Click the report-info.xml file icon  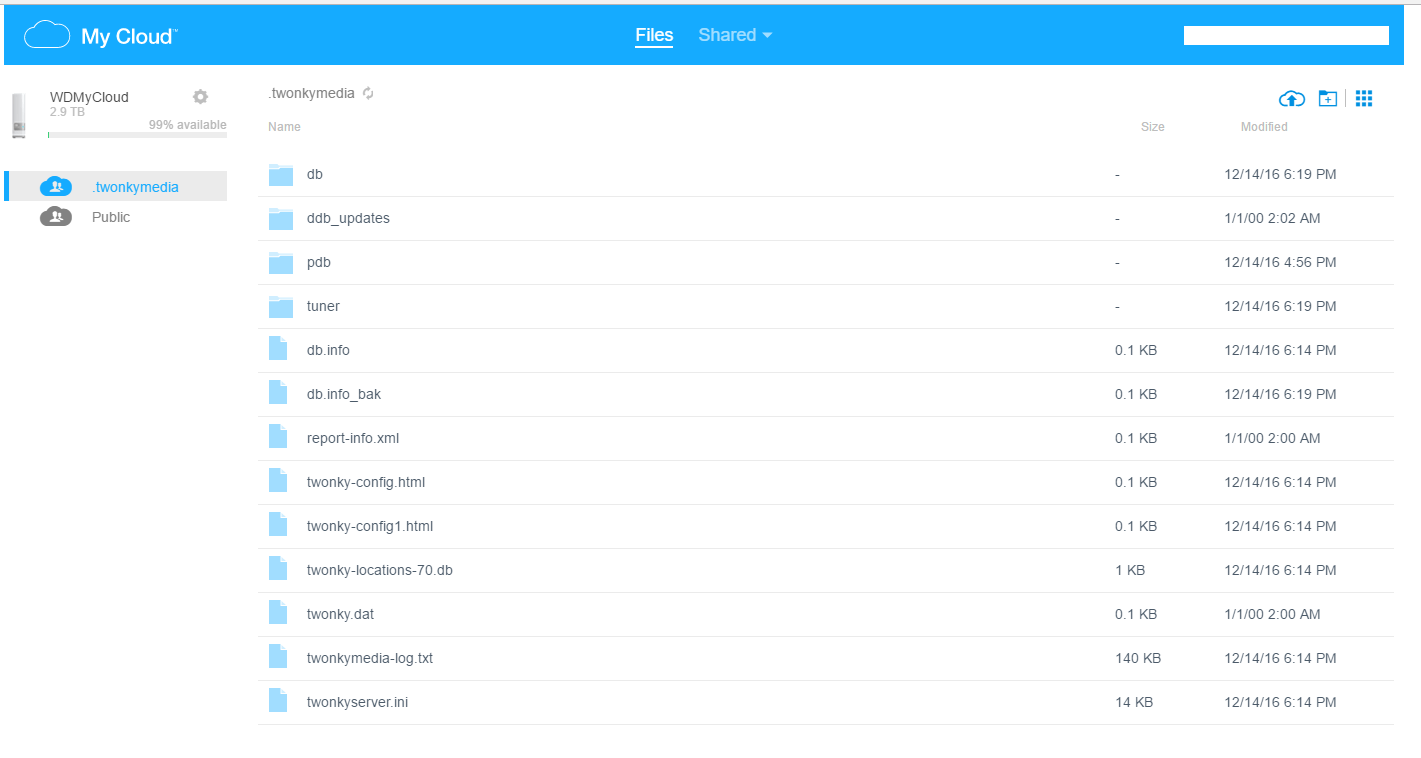coord(278,438)
